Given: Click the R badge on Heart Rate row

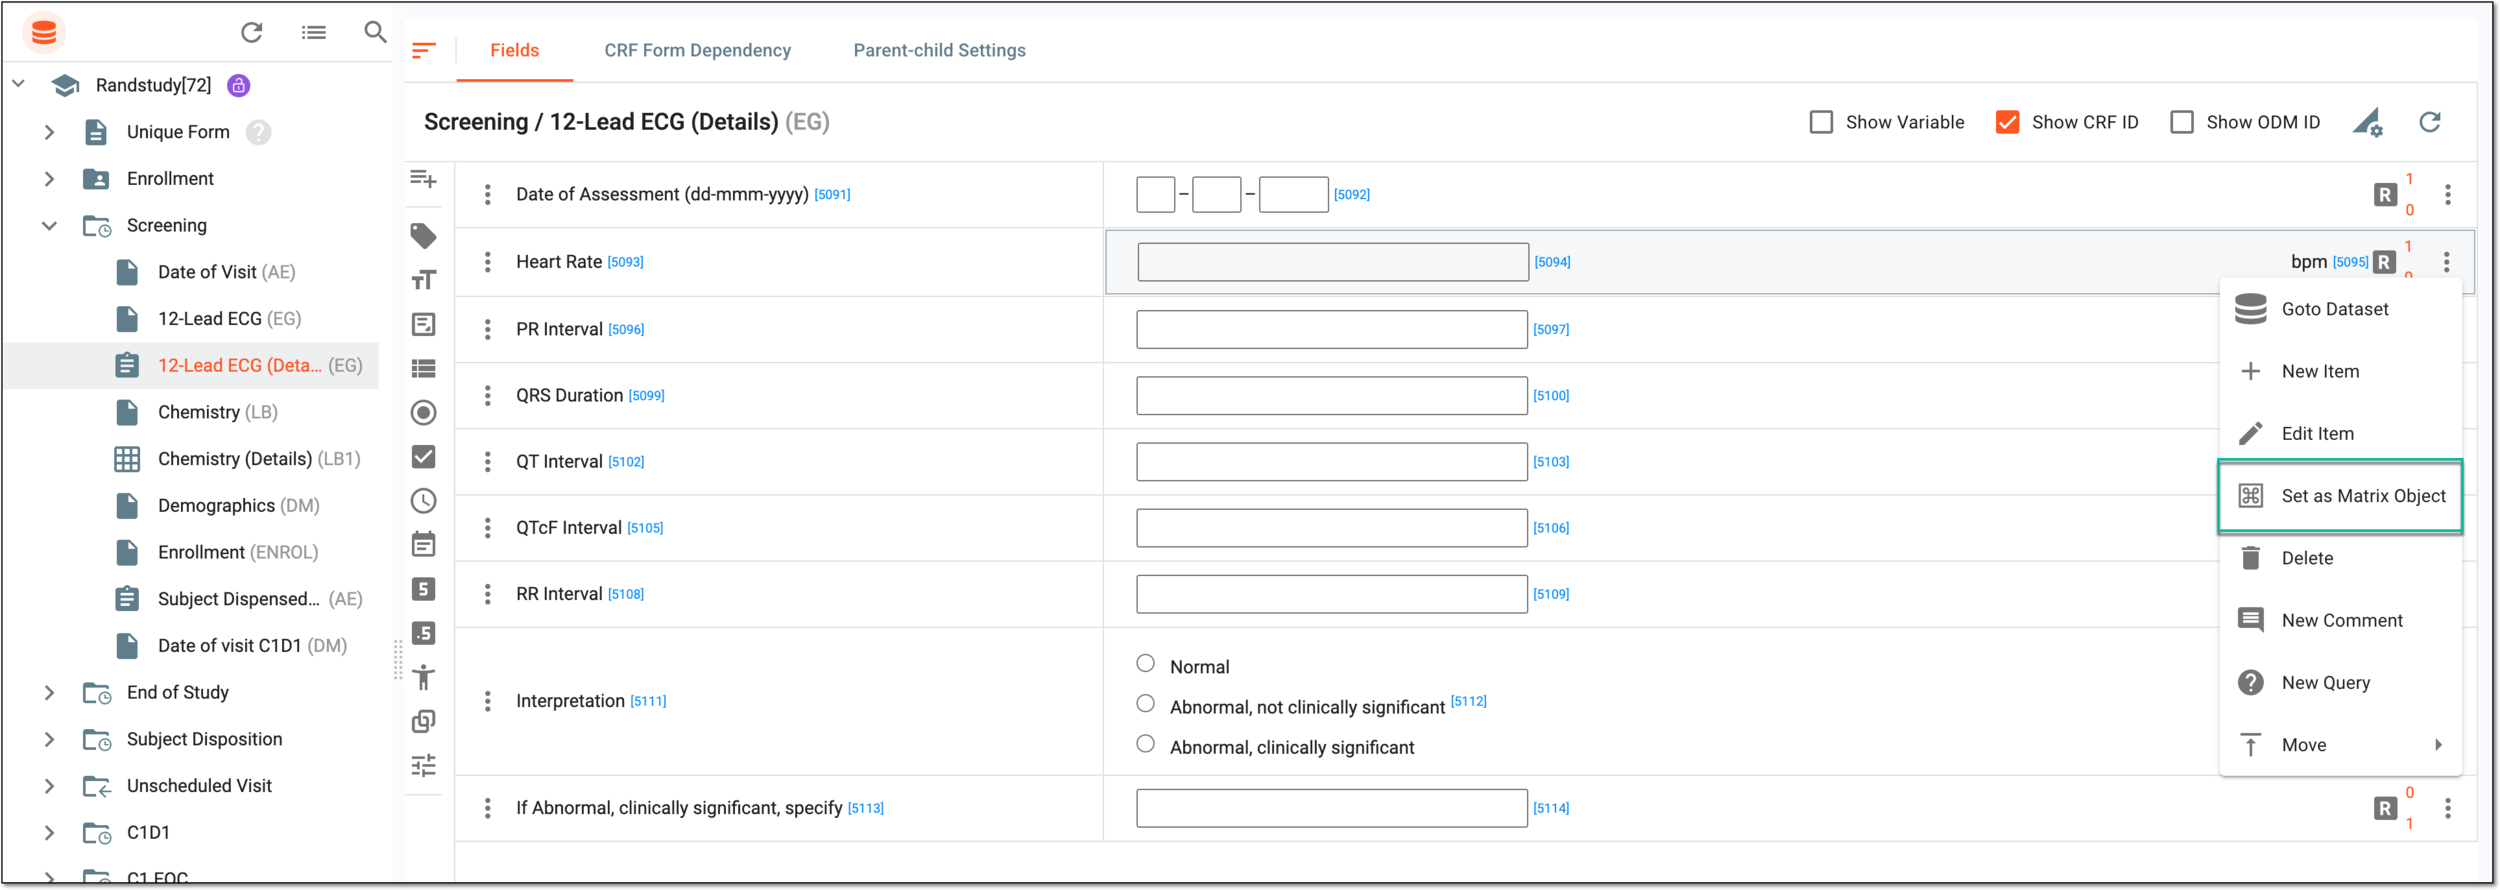Looking at the screenshot, I should tap(2385, 262).
